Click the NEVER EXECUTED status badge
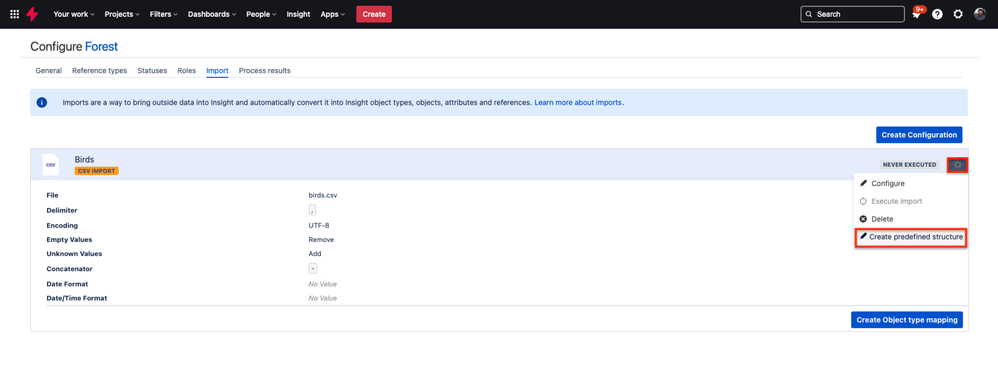 pyautogui.click(x=910, y=165)
